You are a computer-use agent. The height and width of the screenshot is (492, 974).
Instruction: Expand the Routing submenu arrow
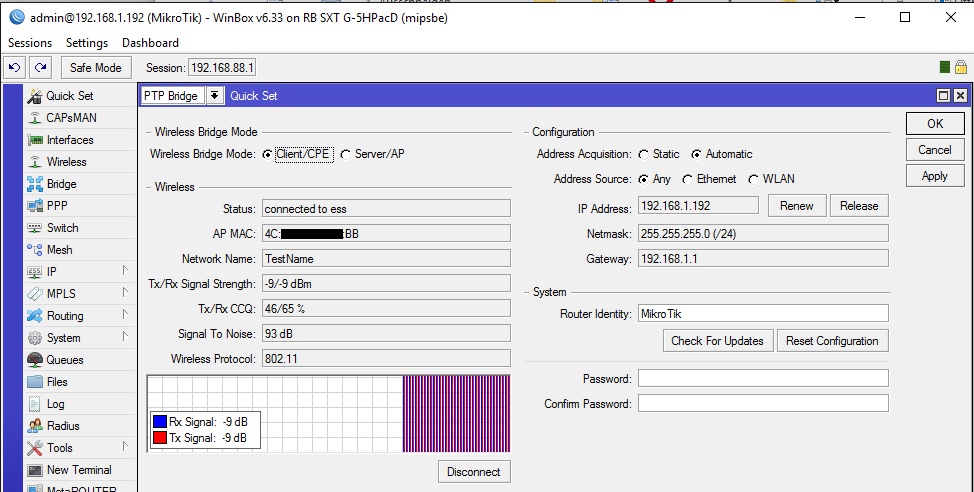click(125, 314)
